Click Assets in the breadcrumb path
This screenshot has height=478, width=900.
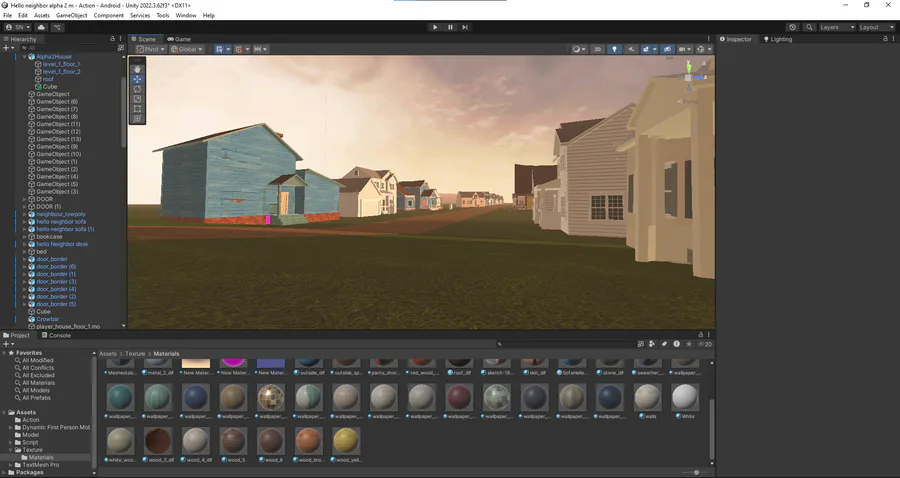point(108,354)
